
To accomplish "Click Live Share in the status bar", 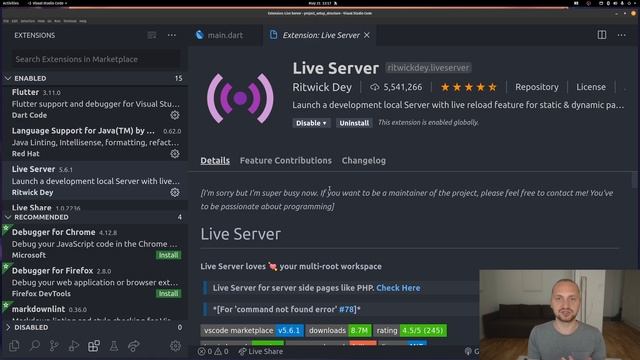I will [x=261, y=351].
